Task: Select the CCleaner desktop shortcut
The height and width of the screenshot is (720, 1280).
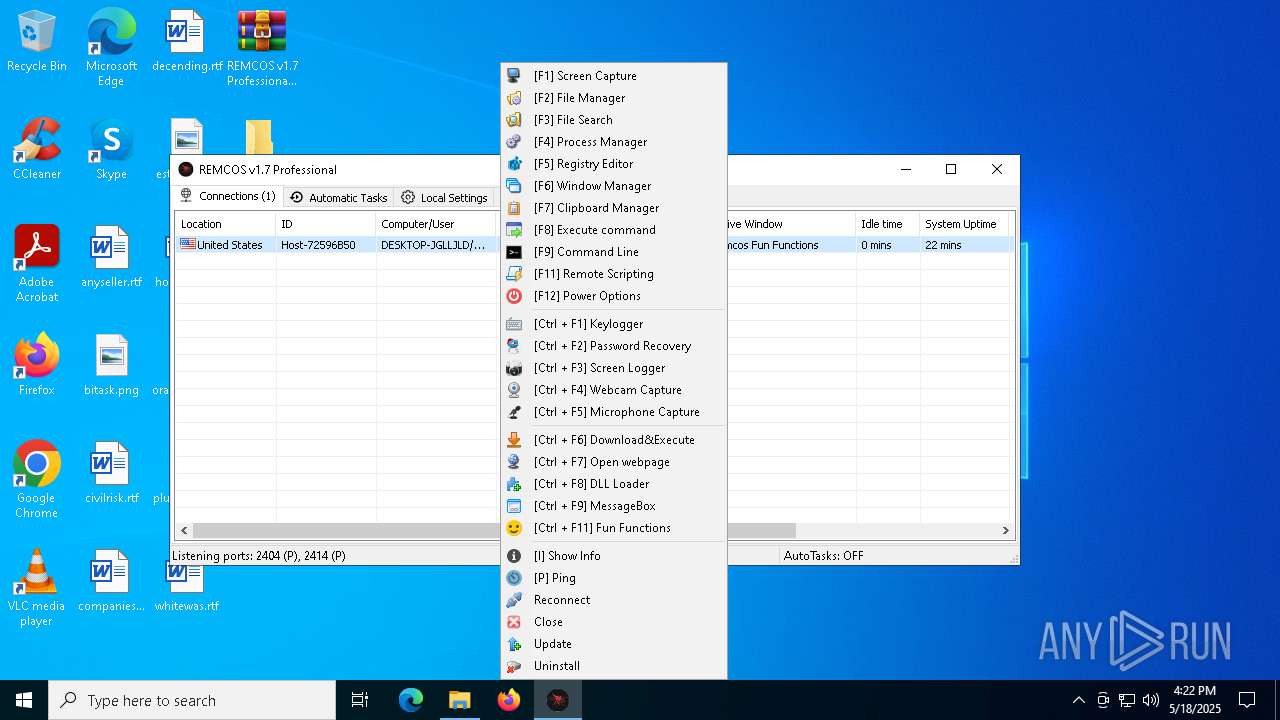Action: click(37, 150)
